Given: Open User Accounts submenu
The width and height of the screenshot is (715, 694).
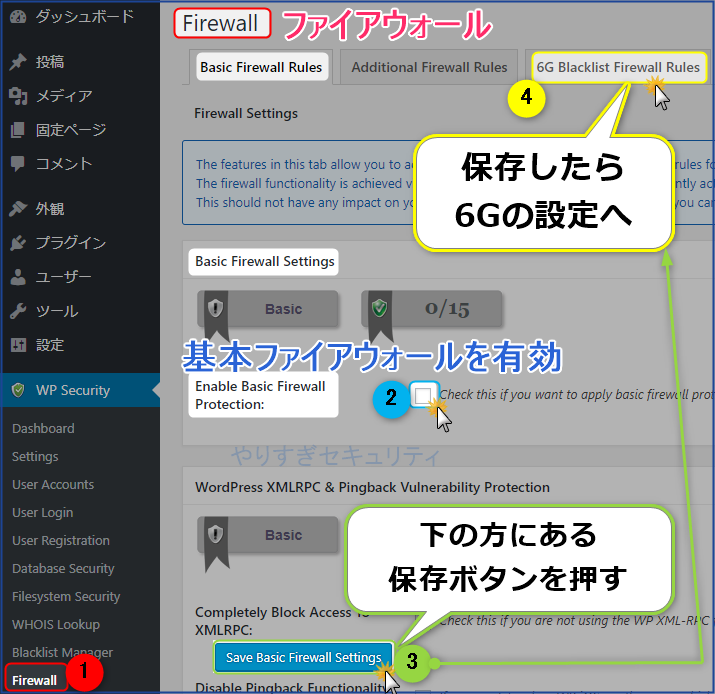Looking at the screenshot, I should click(53, 484).
